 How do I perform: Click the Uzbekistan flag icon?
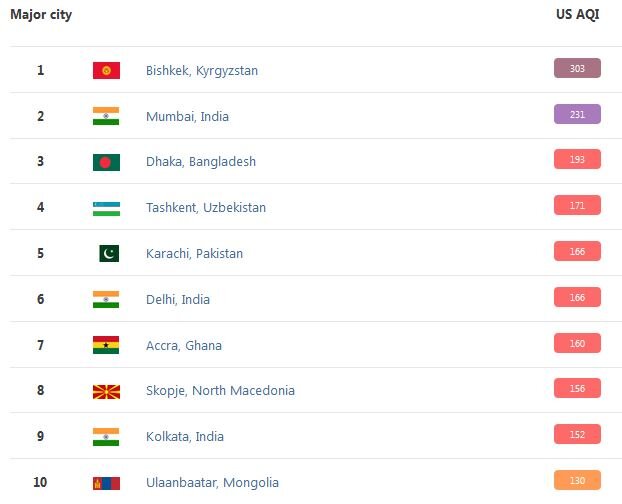pos(106,208)
